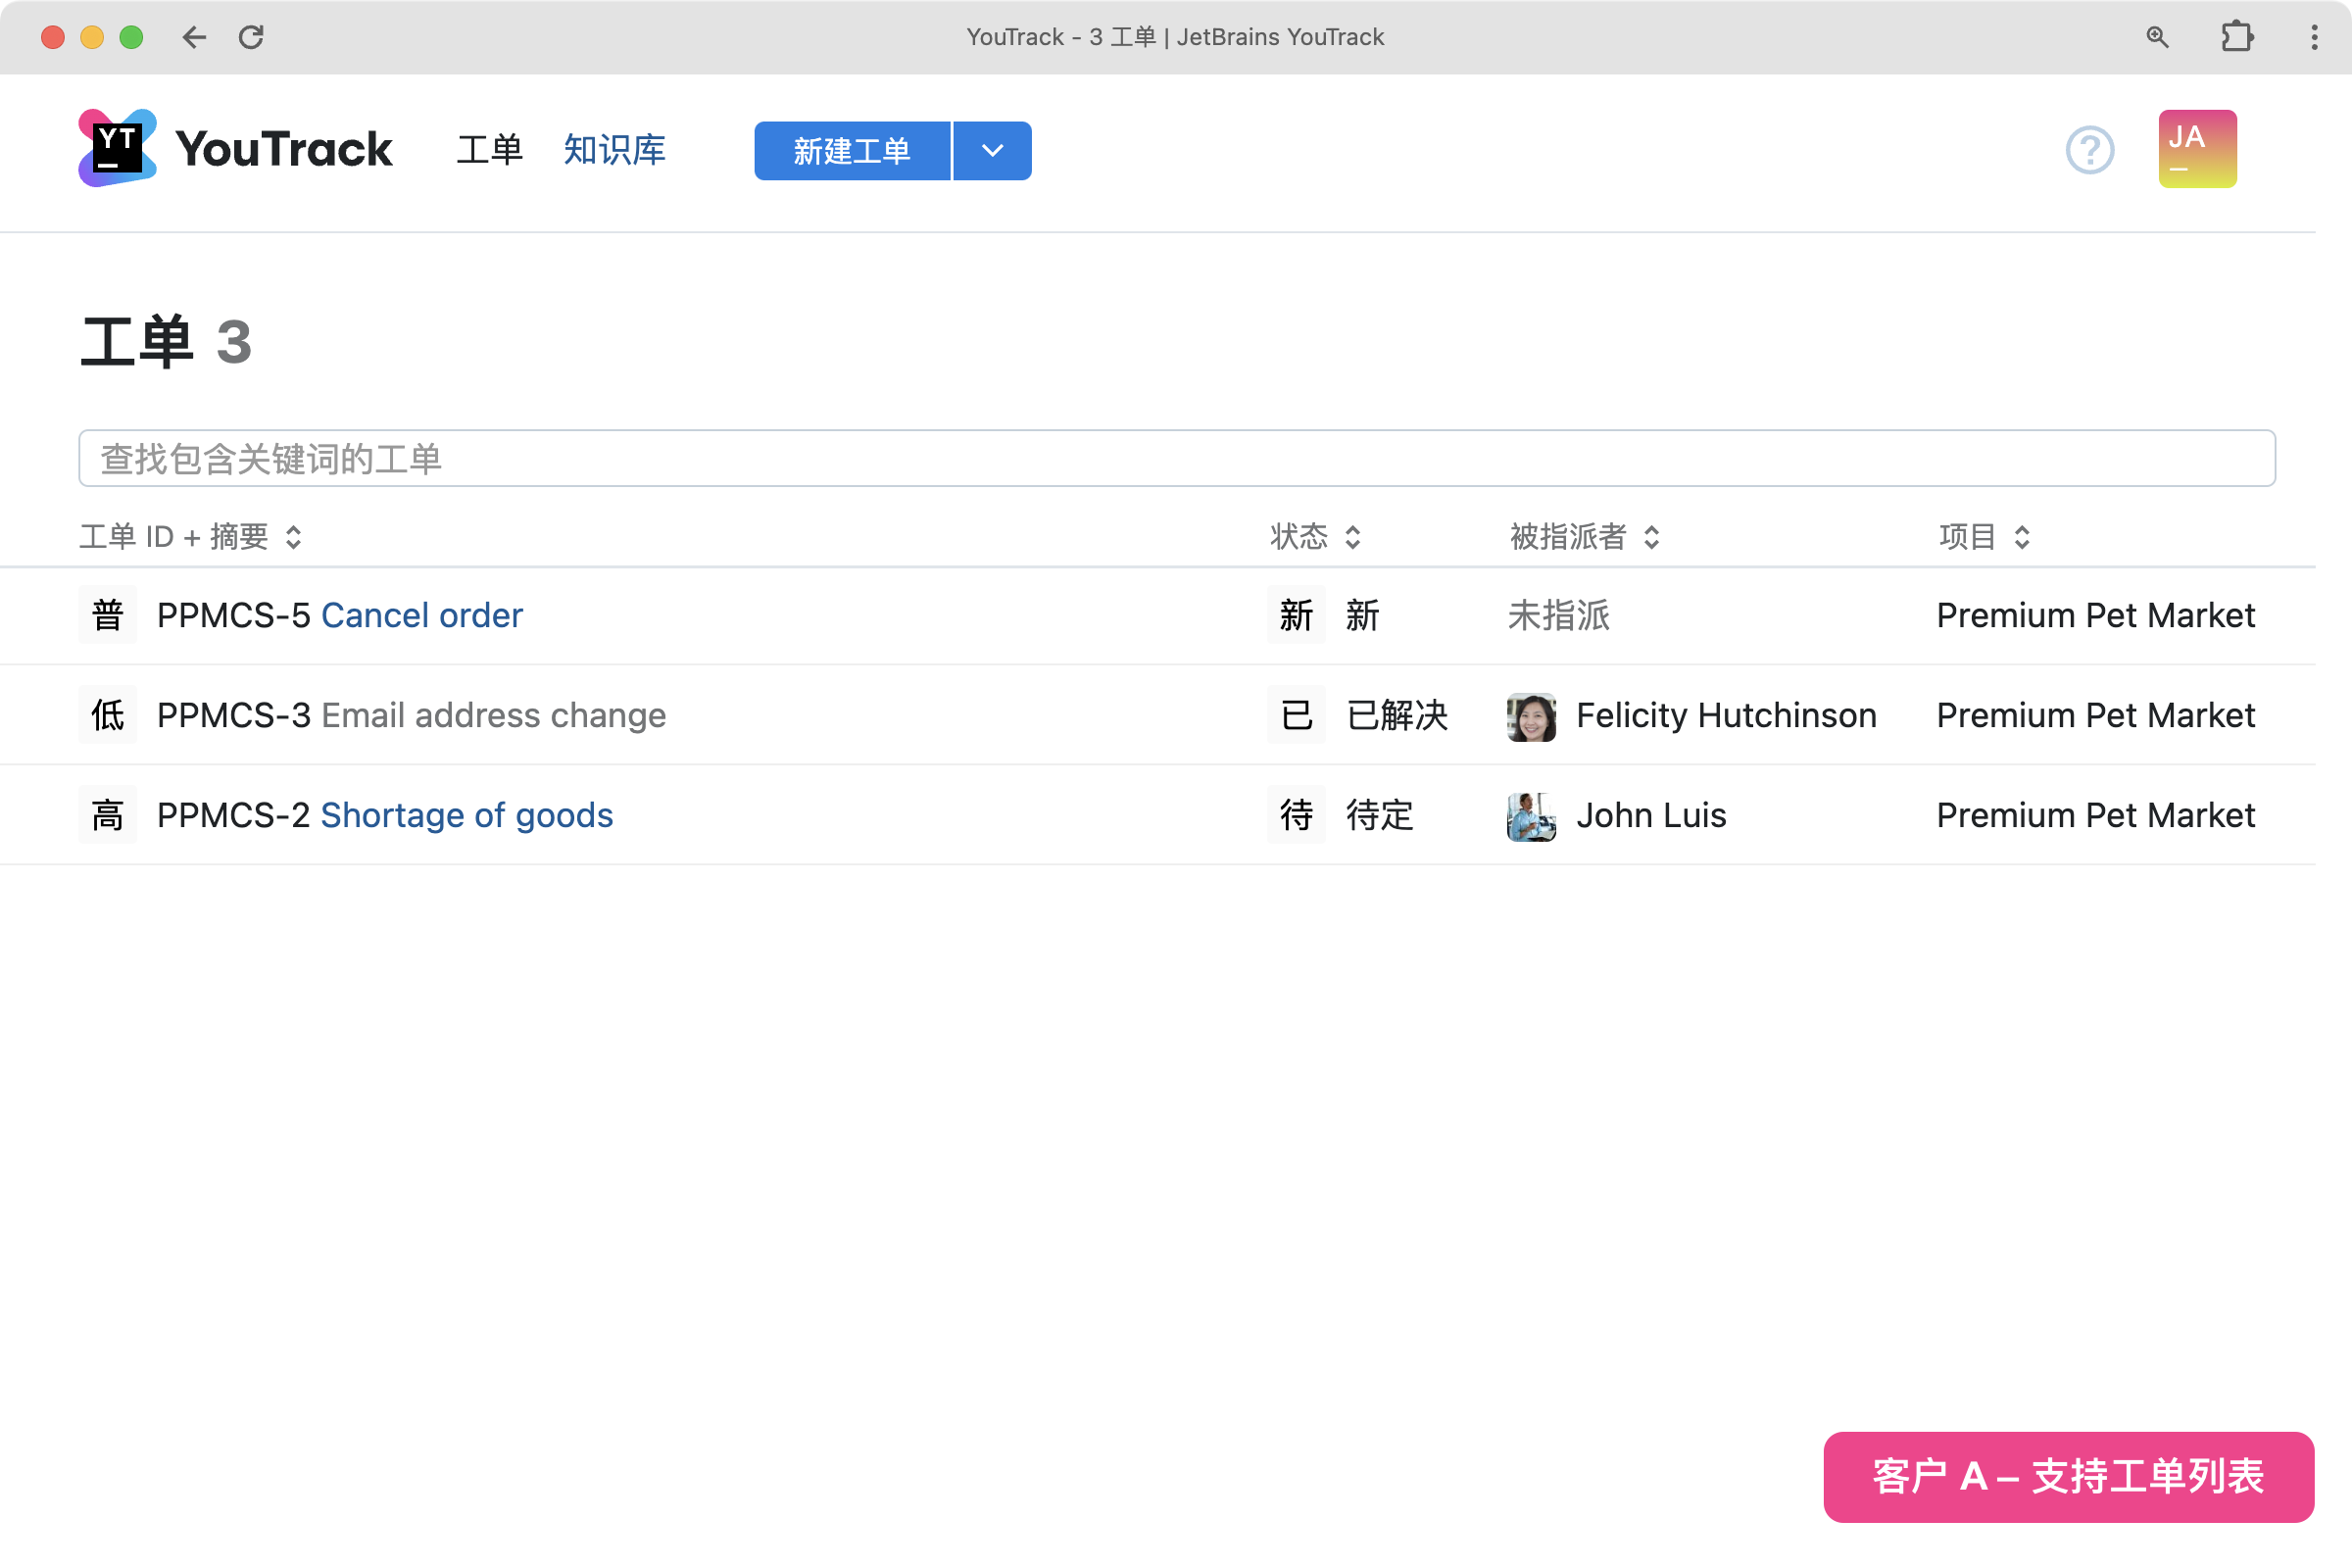Switch to the 工单 tab
Screen dimensions: 2352x1568
tap(489, 150)
